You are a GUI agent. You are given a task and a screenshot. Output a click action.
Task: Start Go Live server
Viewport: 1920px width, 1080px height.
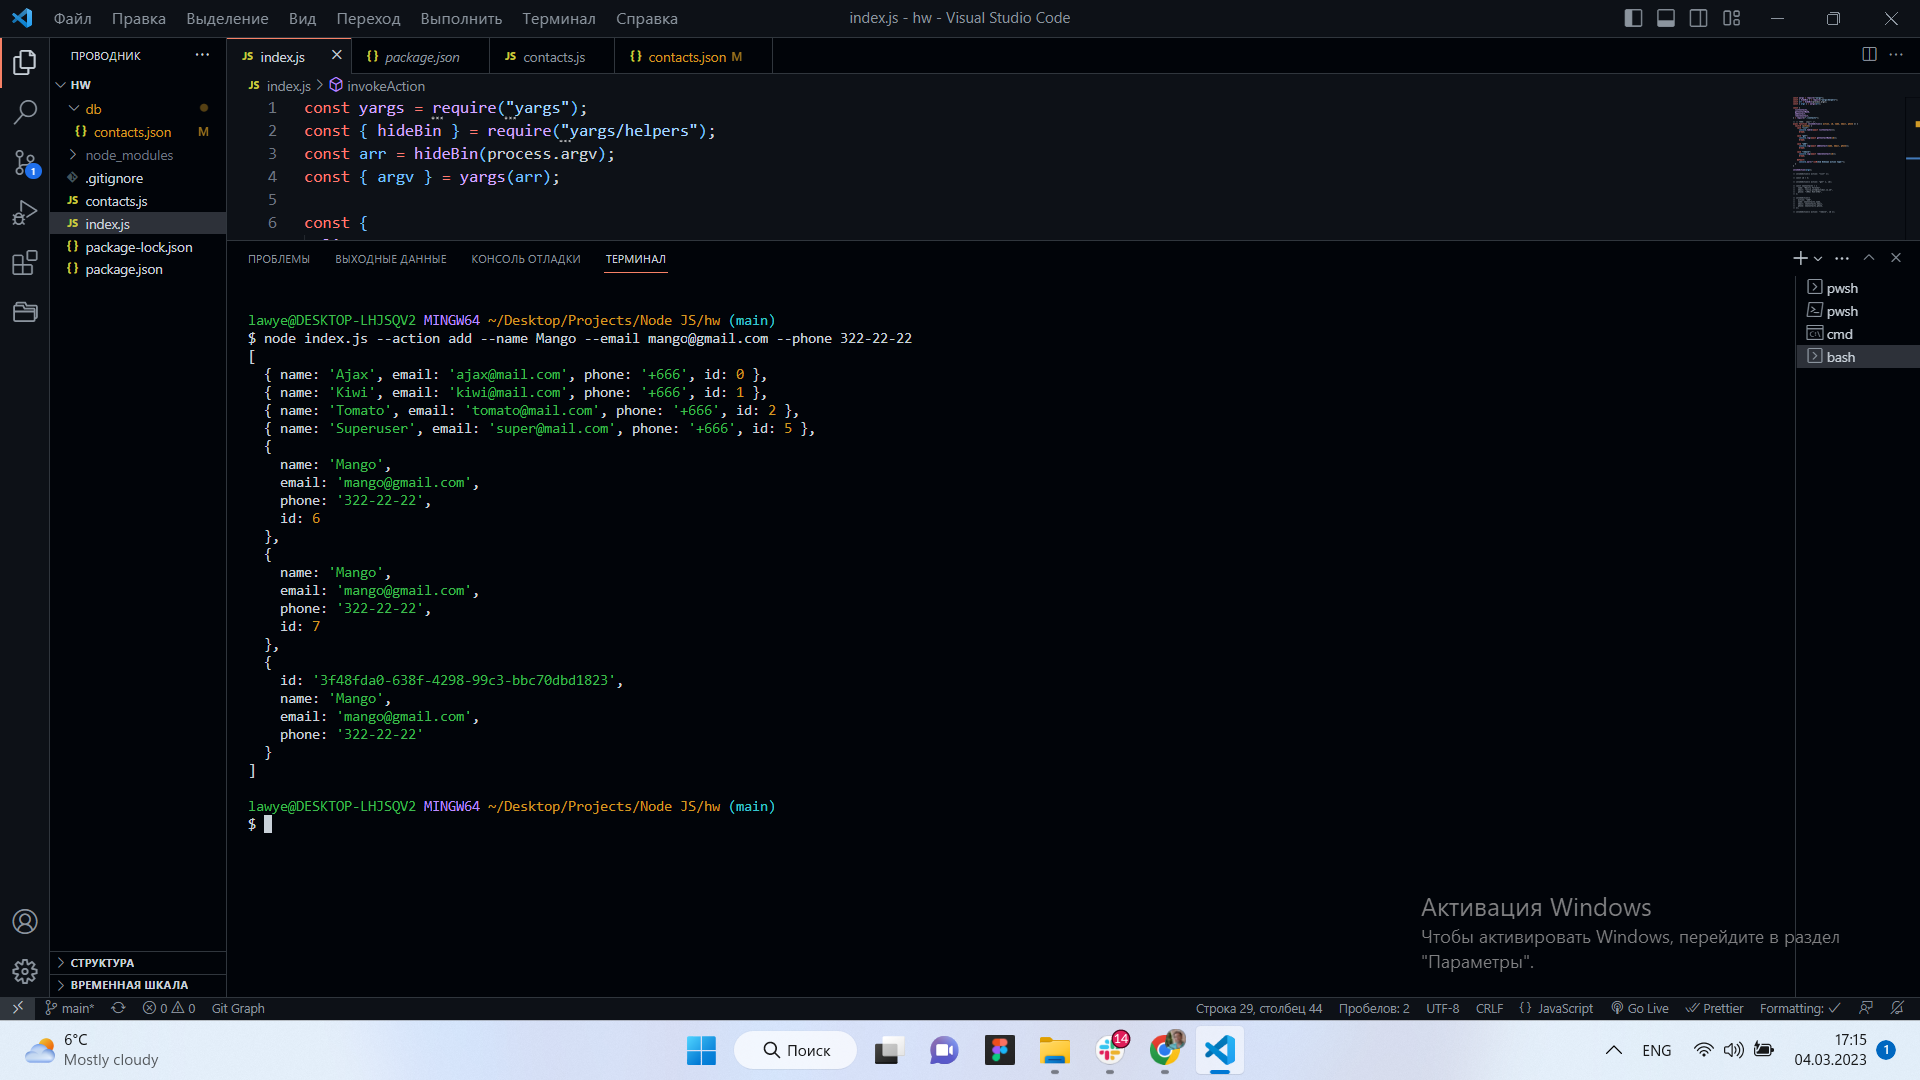(1640, 1008)
